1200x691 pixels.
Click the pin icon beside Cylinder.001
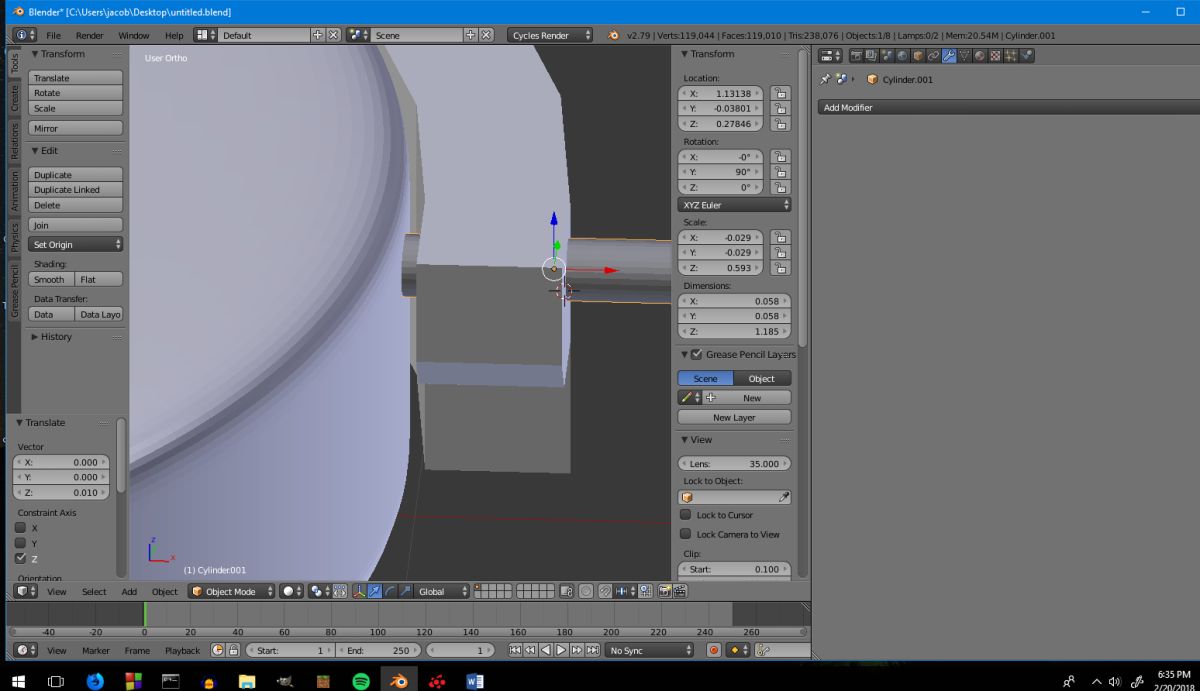pyautogui.click(x=825, y=79)
